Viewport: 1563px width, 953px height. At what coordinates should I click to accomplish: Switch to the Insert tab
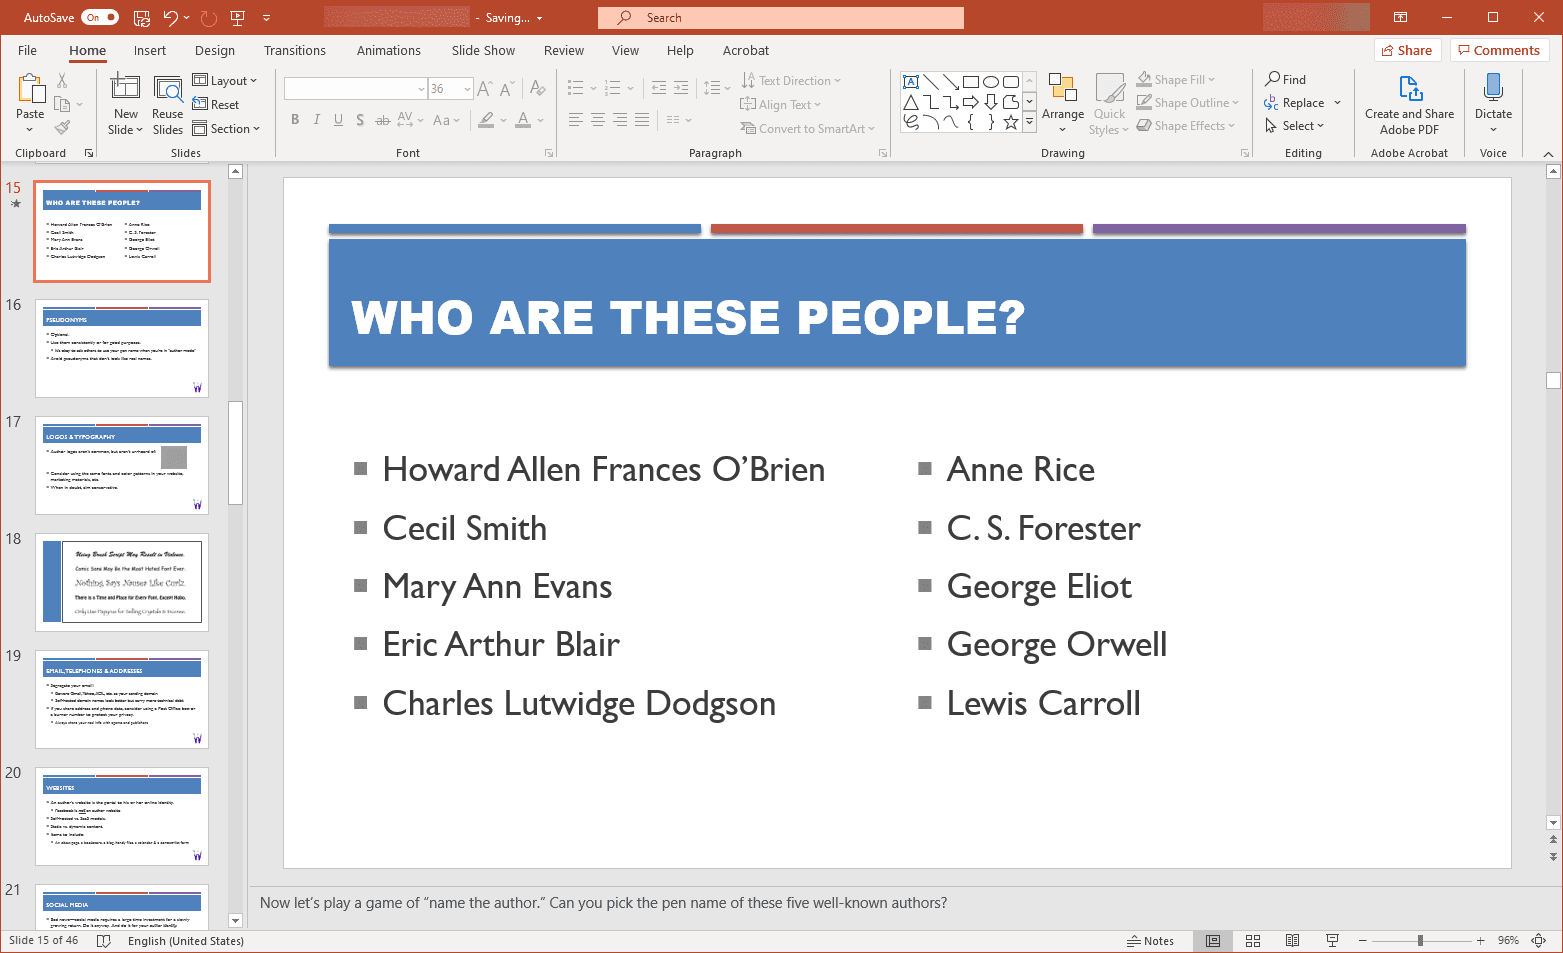[x=150, y=50]
